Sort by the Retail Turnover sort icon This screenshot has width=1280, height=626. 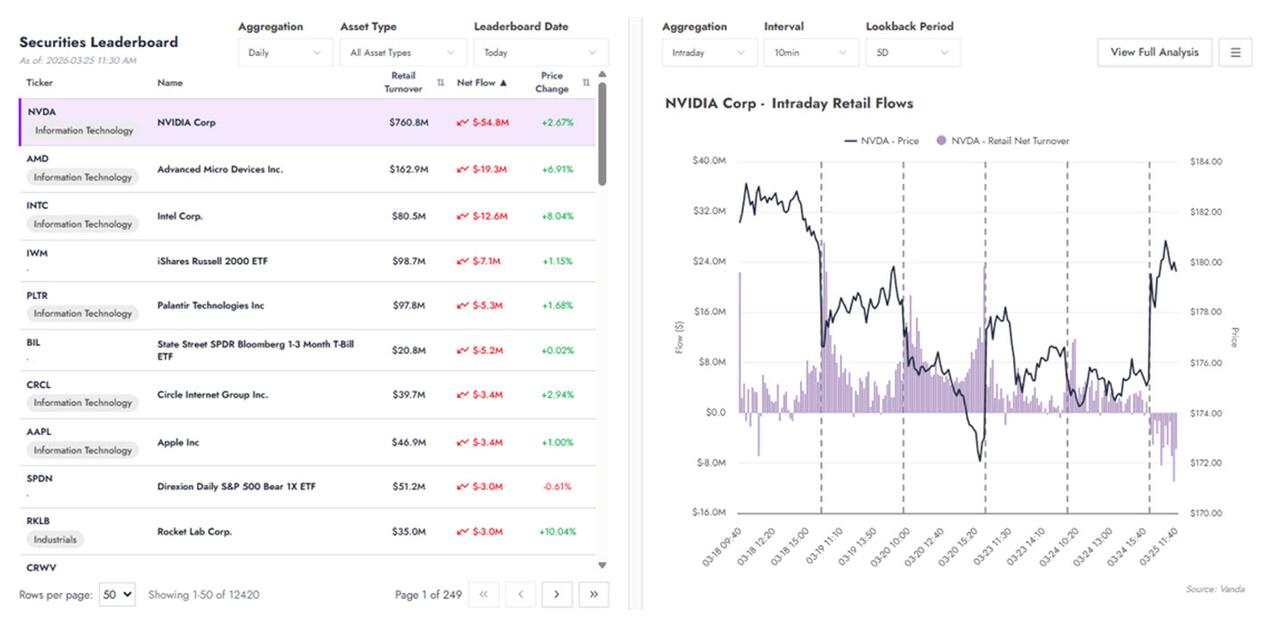[x=441, y=83]
